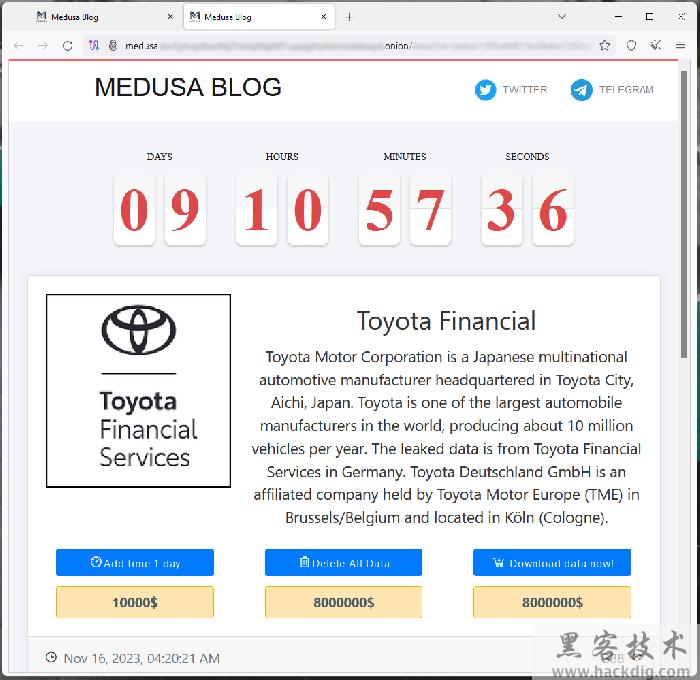Close the active Medusa Blog tab
700x680 pixels.
click(324, 17)
